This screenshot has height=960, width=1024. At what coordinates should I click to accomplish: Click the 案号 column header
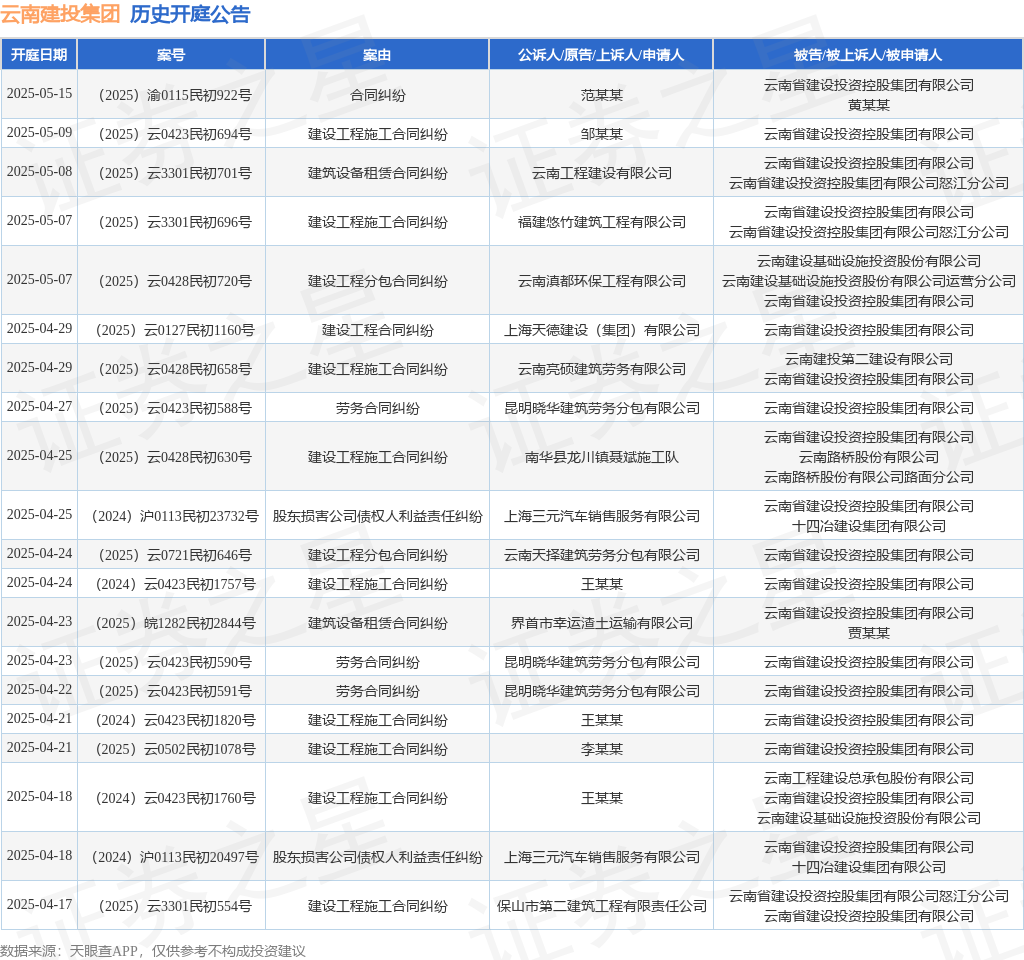pyautogui.click(x=171, y=55)
